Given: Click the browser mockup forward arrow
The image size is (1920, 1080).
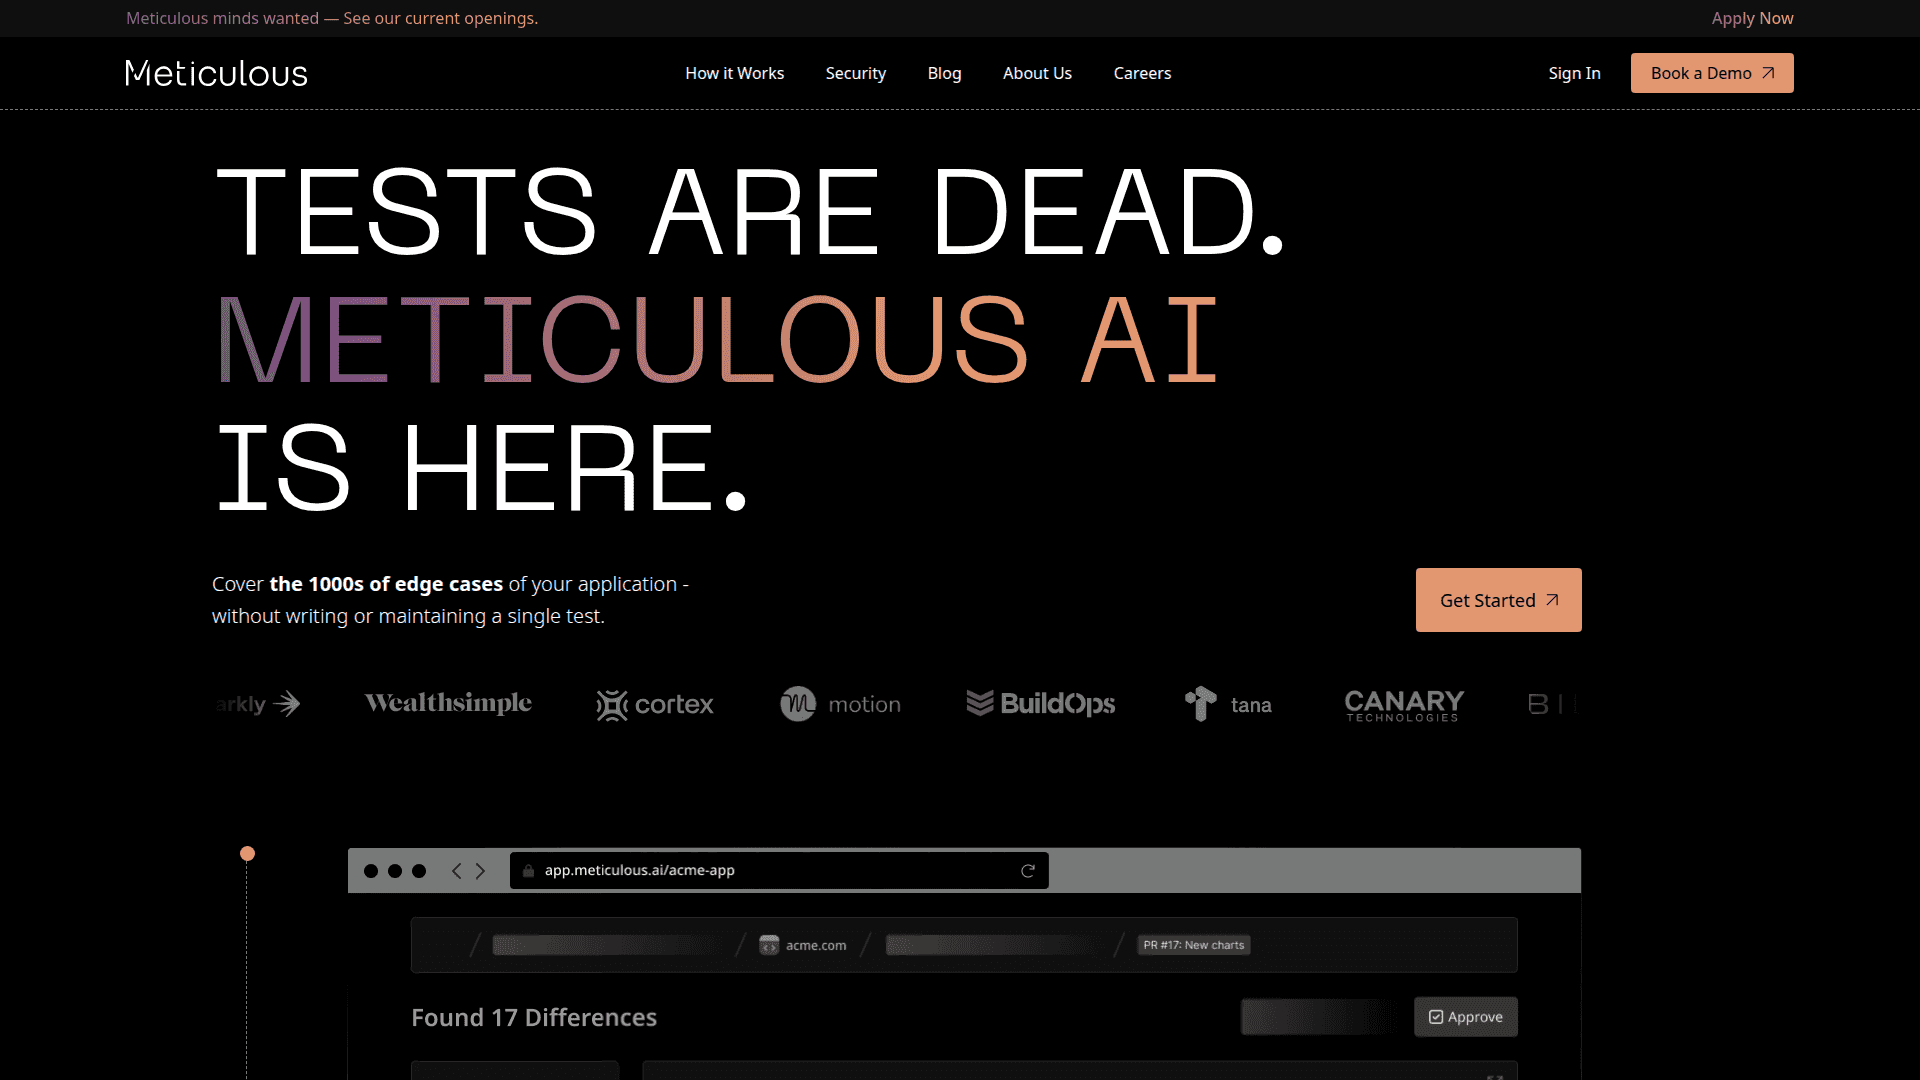Looking at the screenshot, I should click(481, 871).
